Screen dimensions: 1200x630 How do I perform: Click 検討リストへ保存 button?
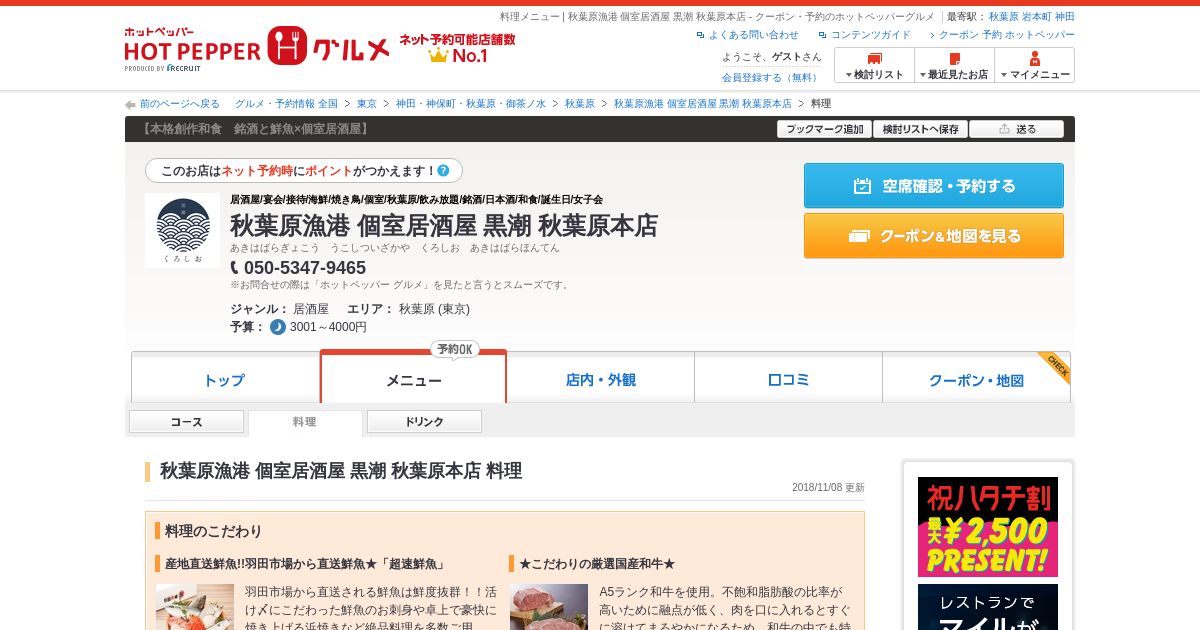click(x=921, y=129)
